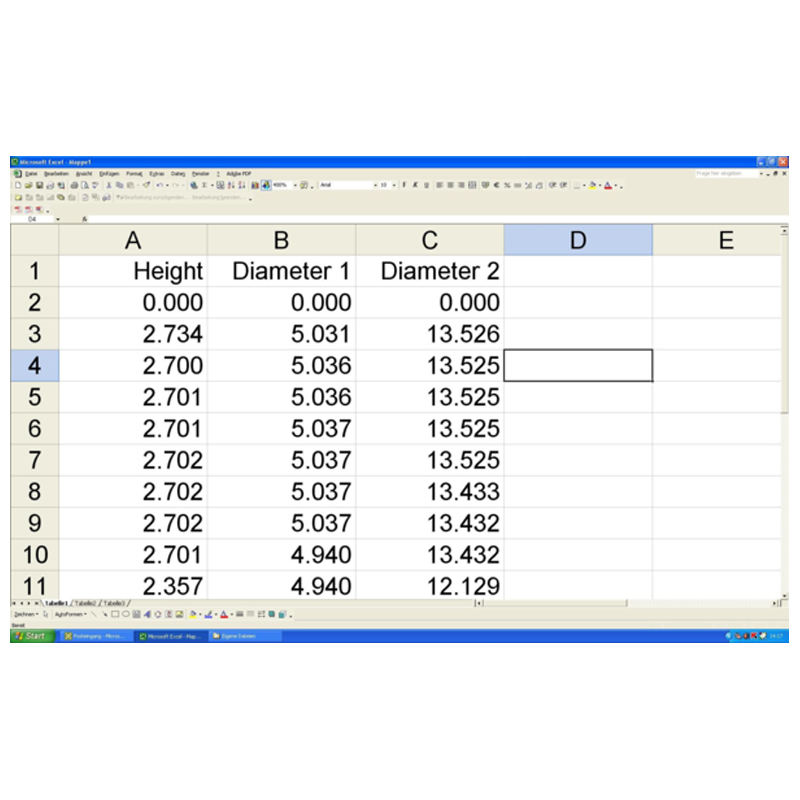Image resolution: width=800 pixels, height=800 pixels.
Task: Open the Zoom percentage dropdown
Action: (295, 185)
